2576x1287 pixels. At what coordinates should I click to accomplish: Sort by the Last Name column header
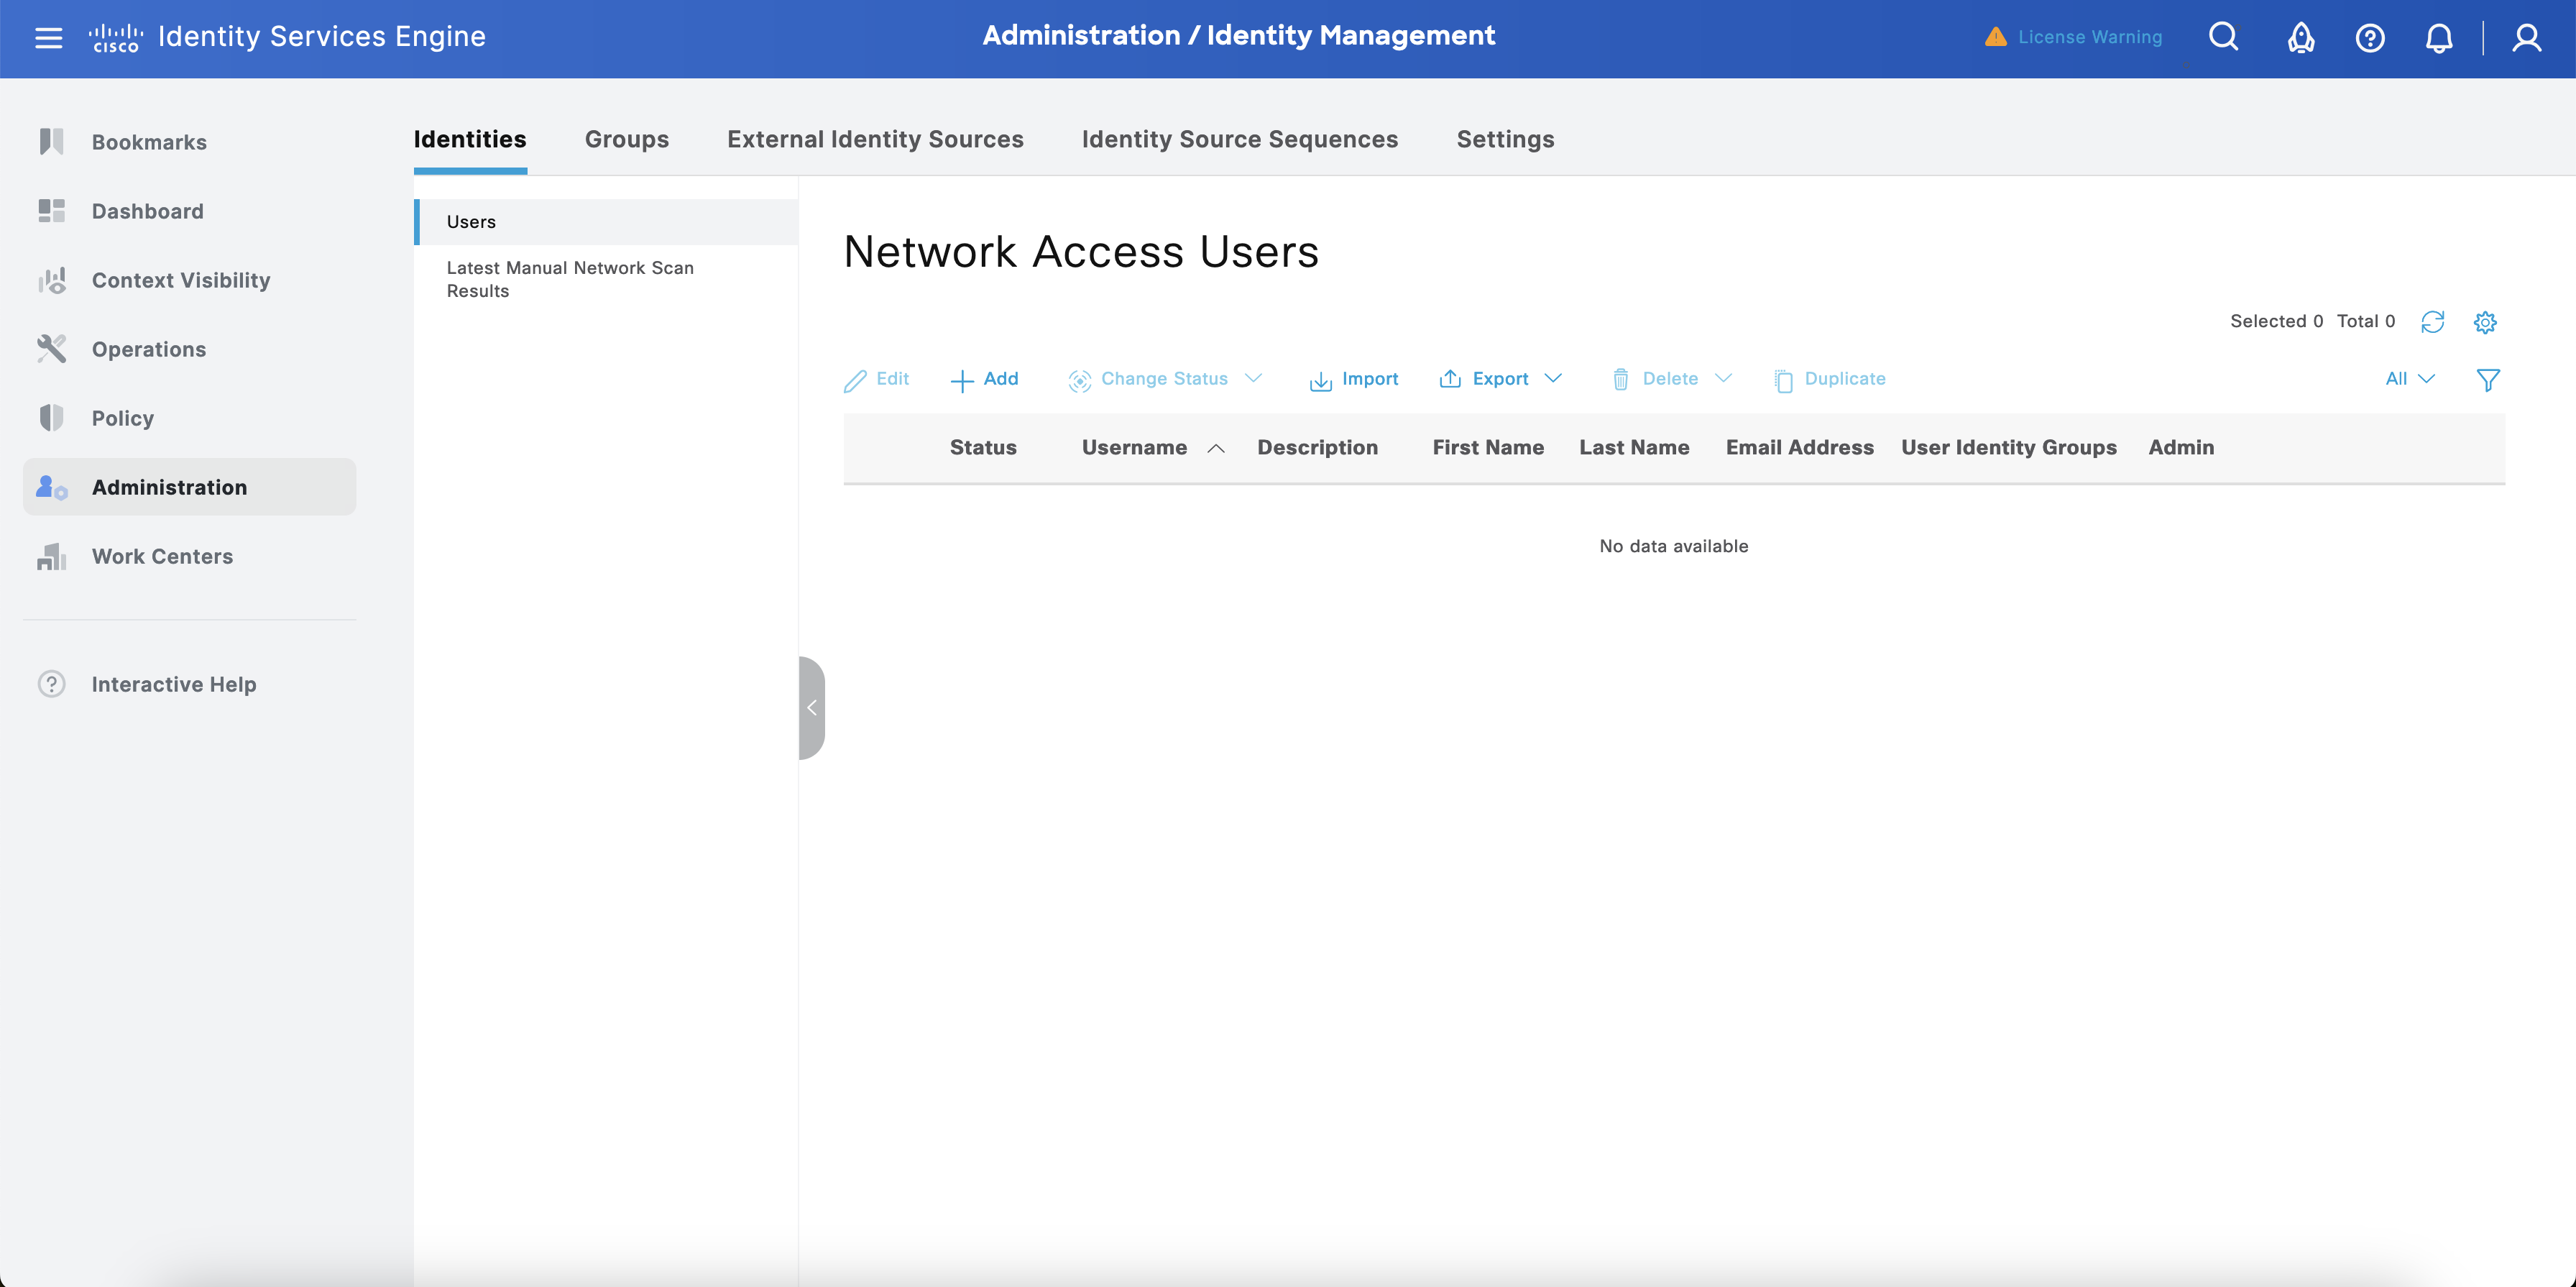tap(1634, 447)
